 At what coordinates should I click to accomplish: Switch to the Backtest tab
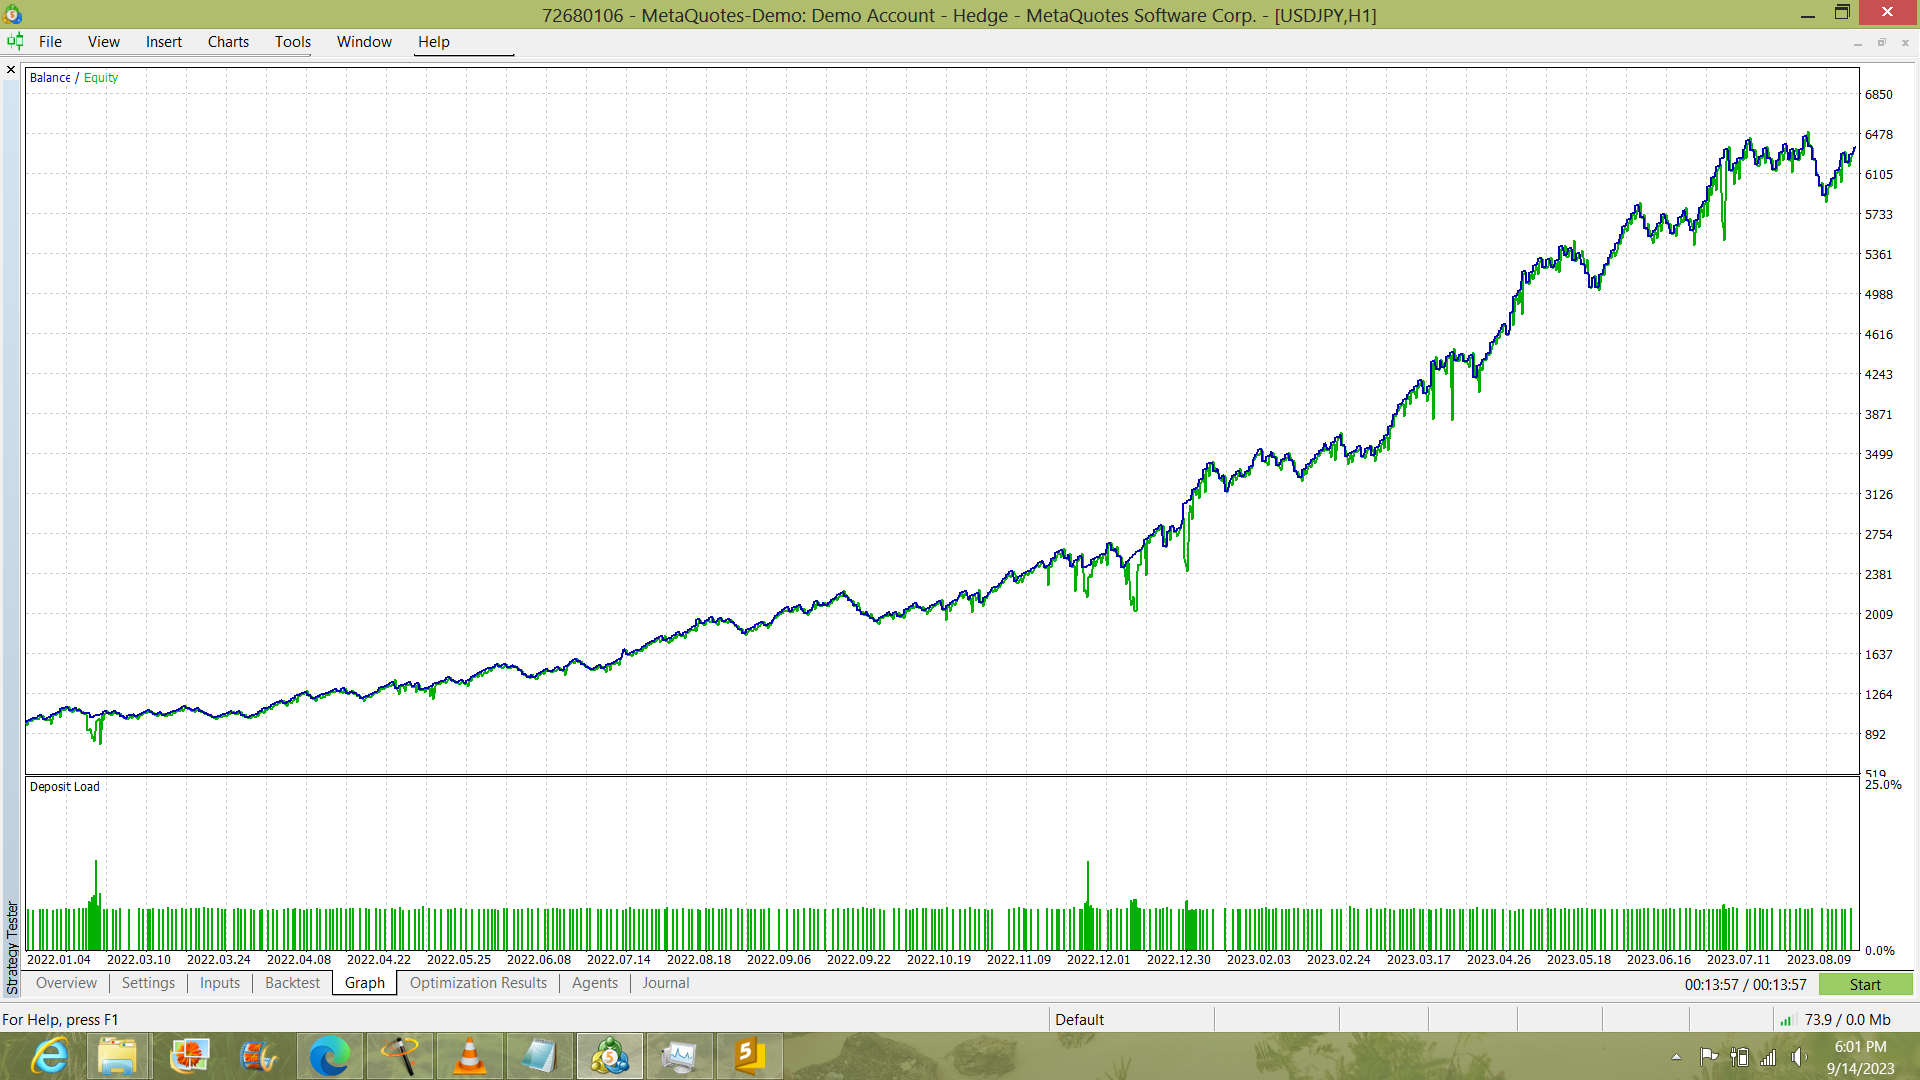(x=292, y=983)
